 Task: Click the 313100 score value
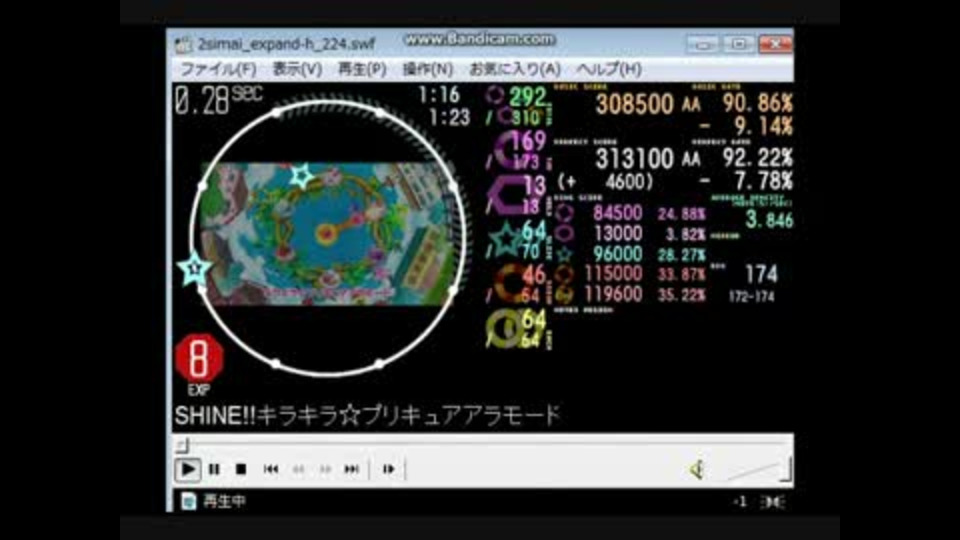634,159
